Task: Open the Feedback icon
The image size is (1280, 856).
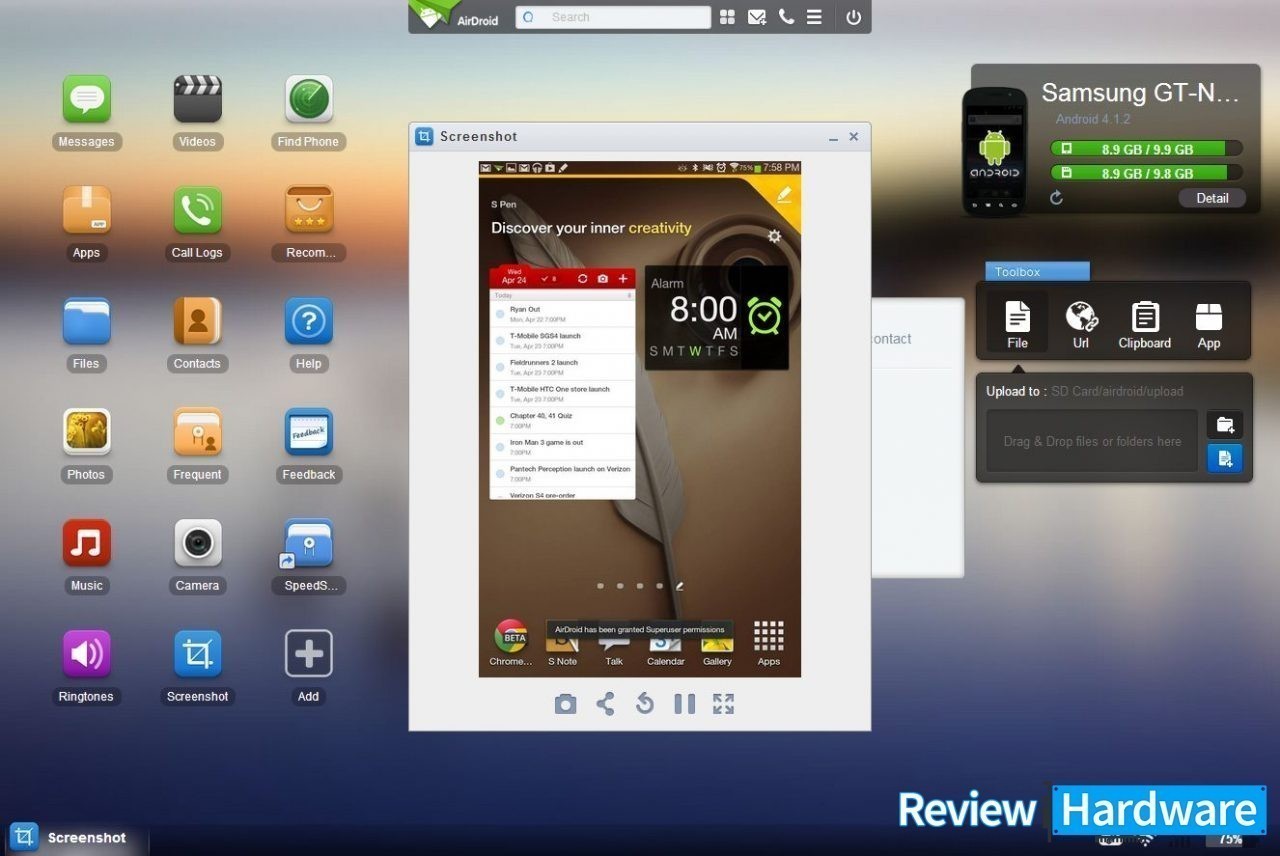Action: 309,432
